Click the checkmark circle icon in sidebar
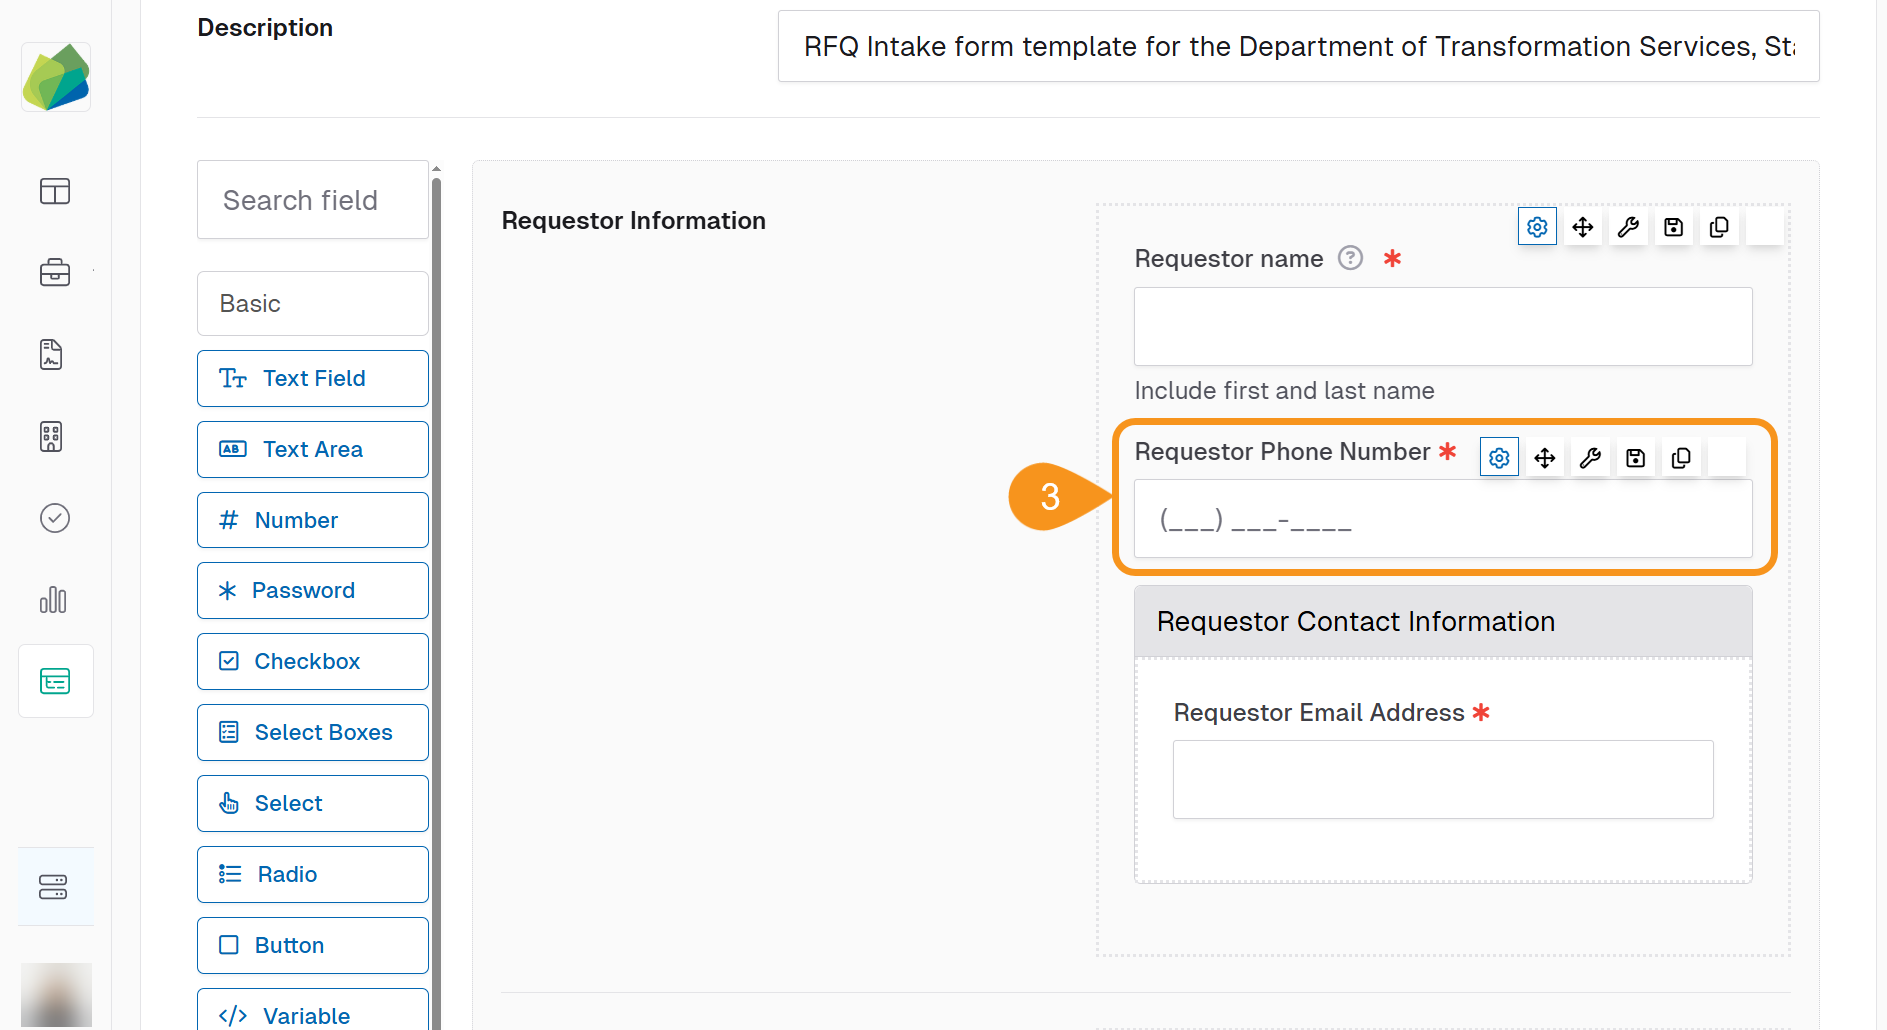This screenshot has width=1887, height=1030. tap(54, 518)
